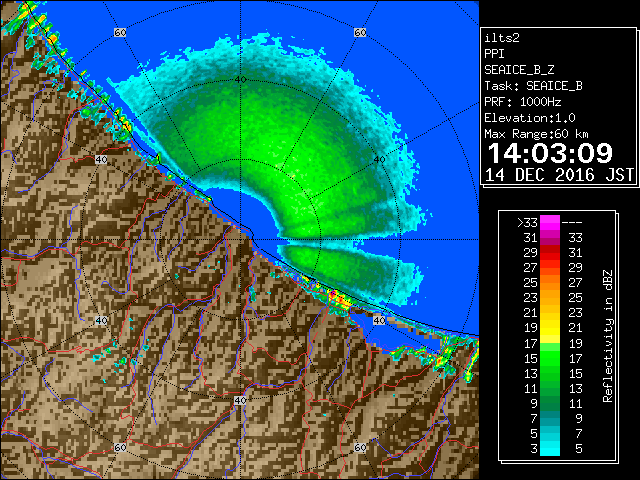Screen dimensions: 640x480
Task: Click the 'ilts2' site name text
Action: 502,38
